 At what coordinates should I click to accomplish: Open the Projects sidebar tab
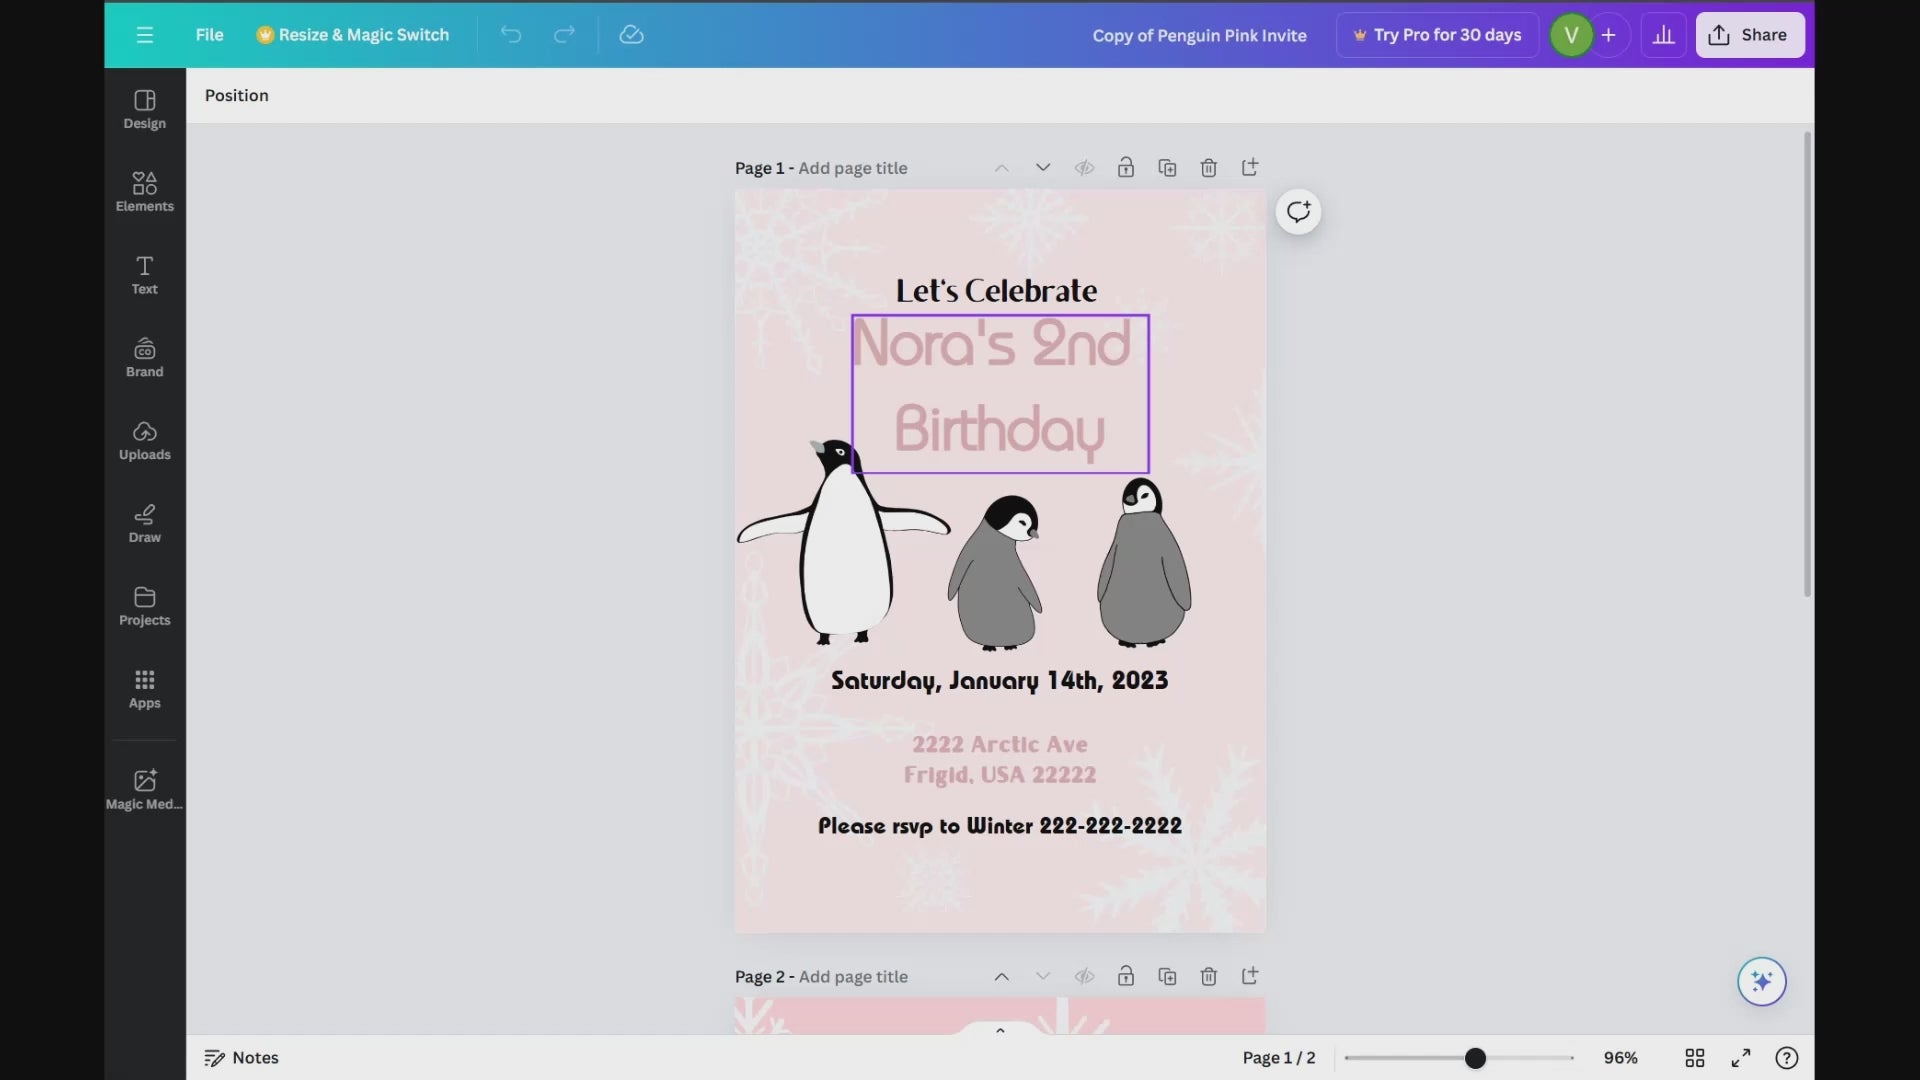tap(145, 607)
